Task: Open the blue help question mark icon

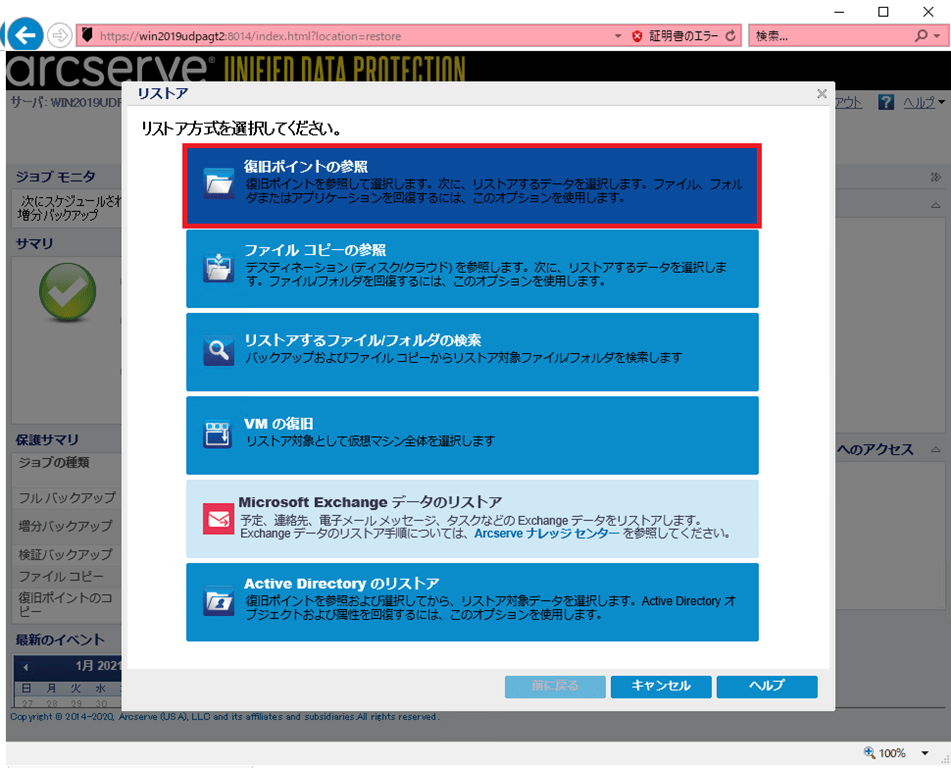Action: (x=886, y=103)
